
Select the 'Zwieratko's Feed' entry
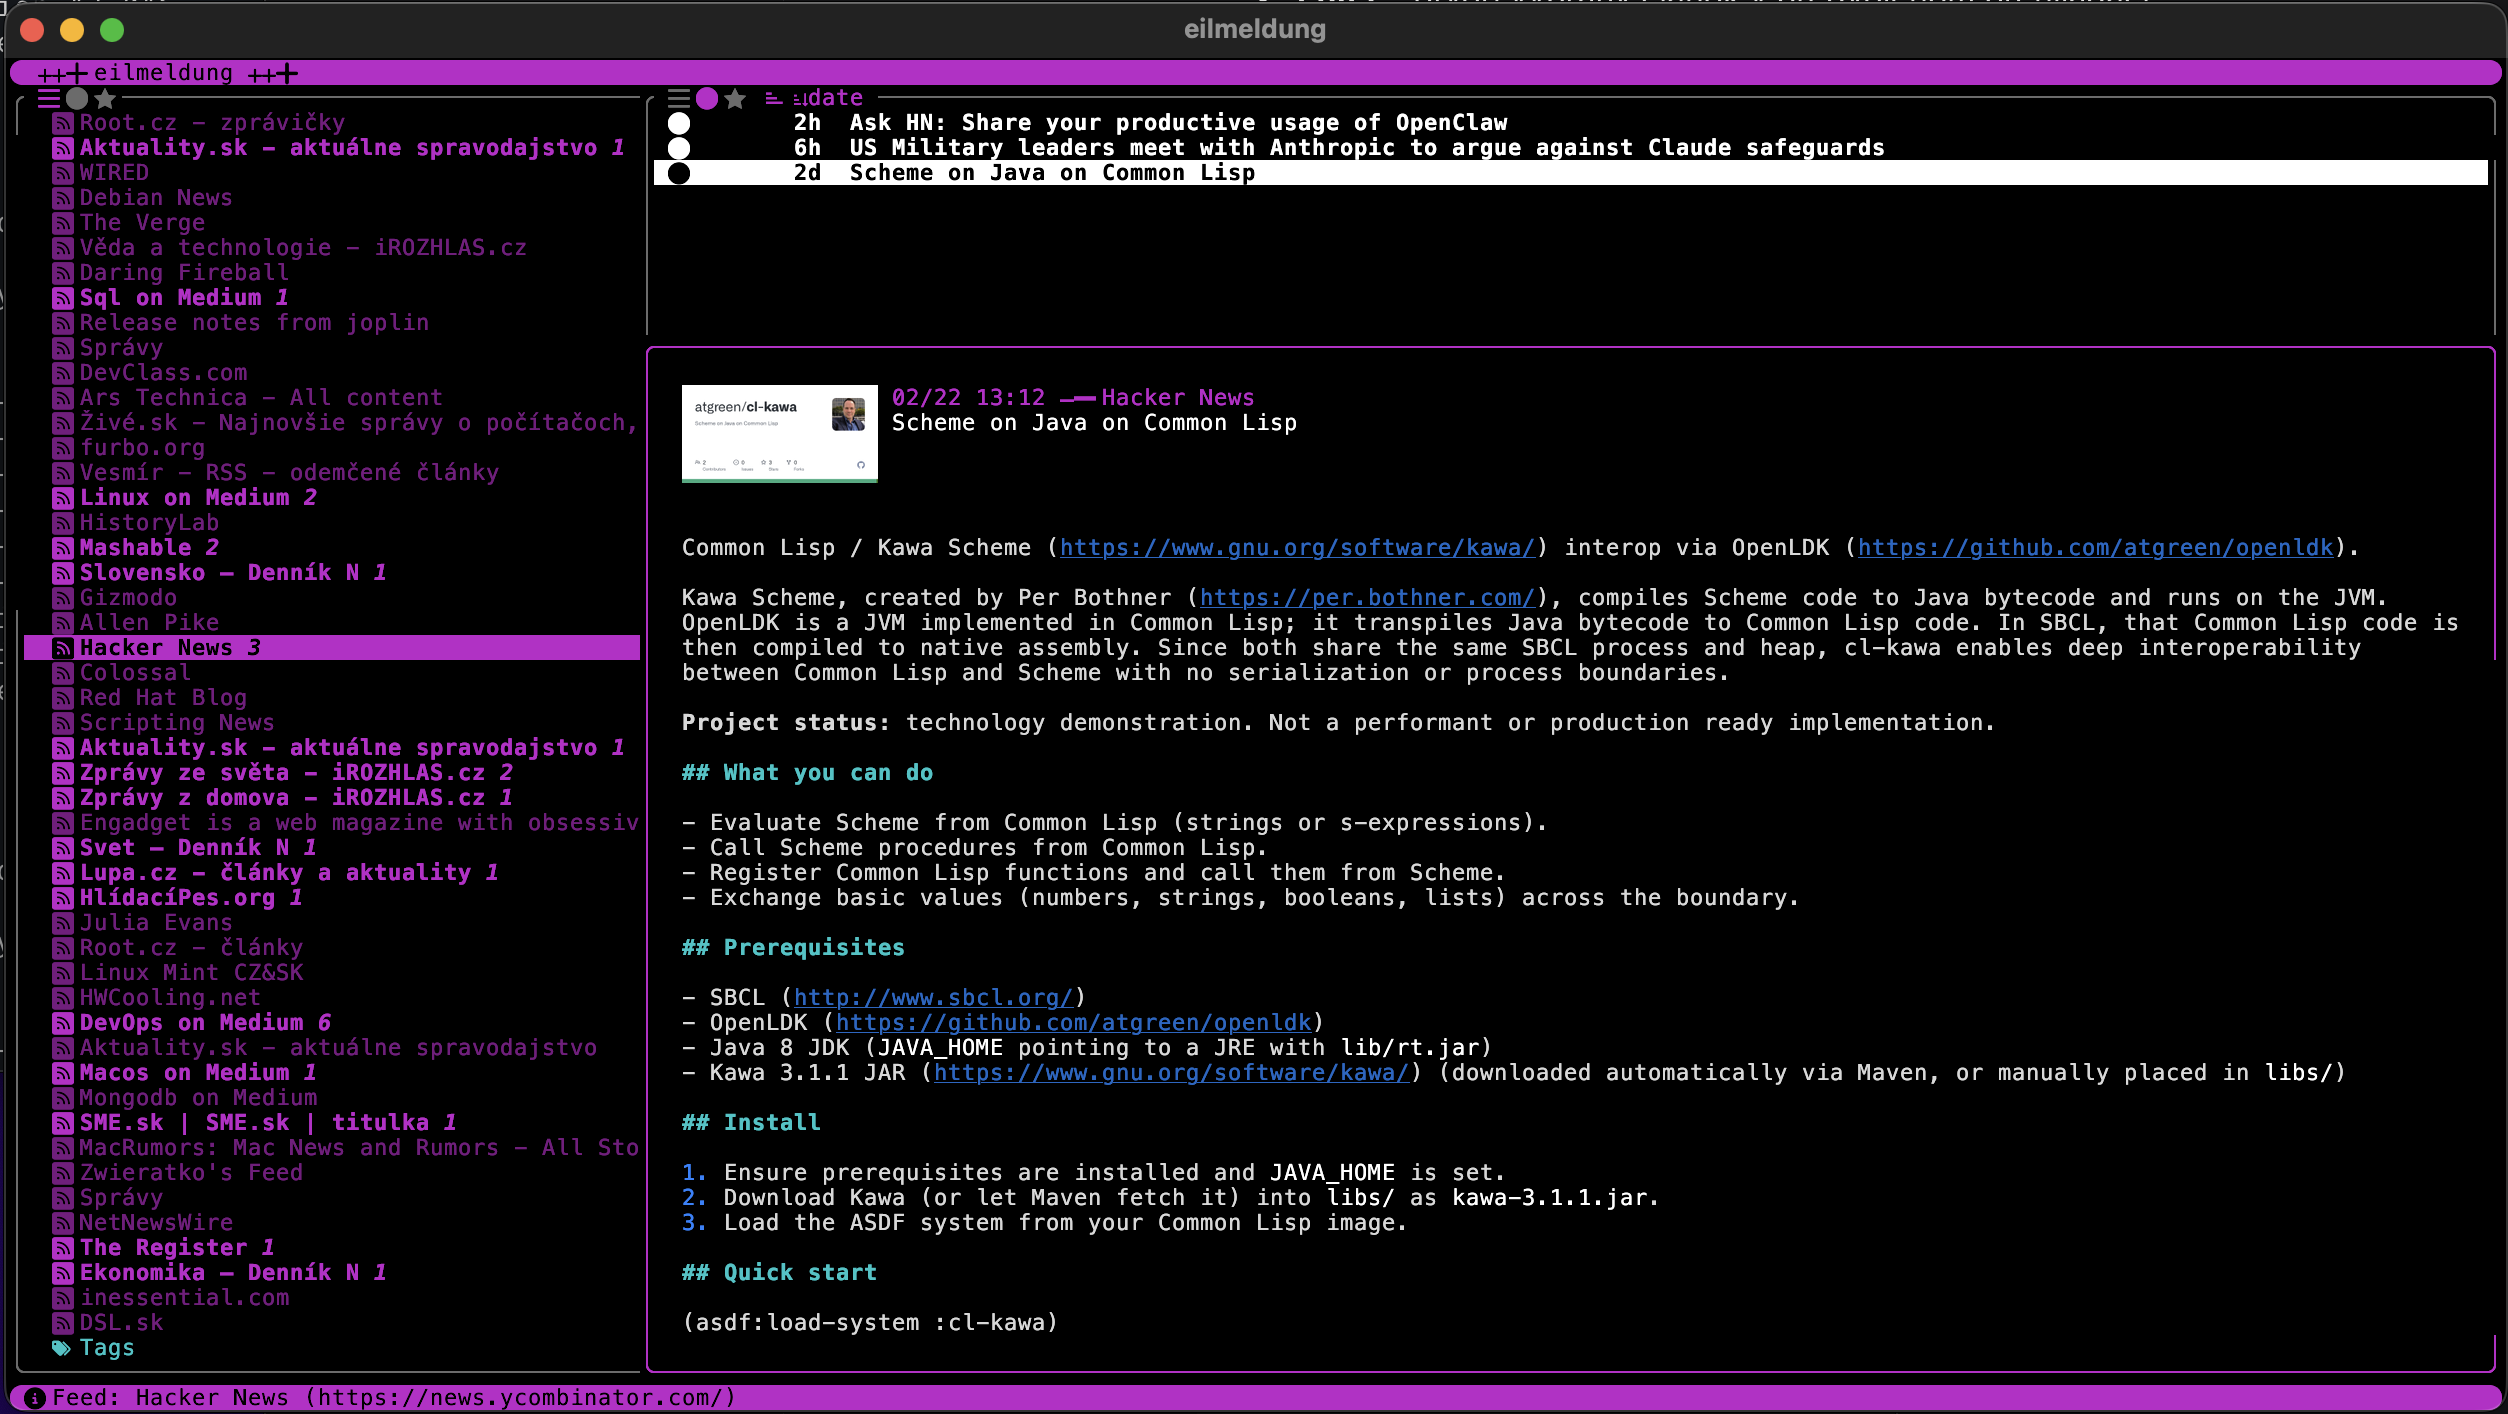tap(191, 1173)
